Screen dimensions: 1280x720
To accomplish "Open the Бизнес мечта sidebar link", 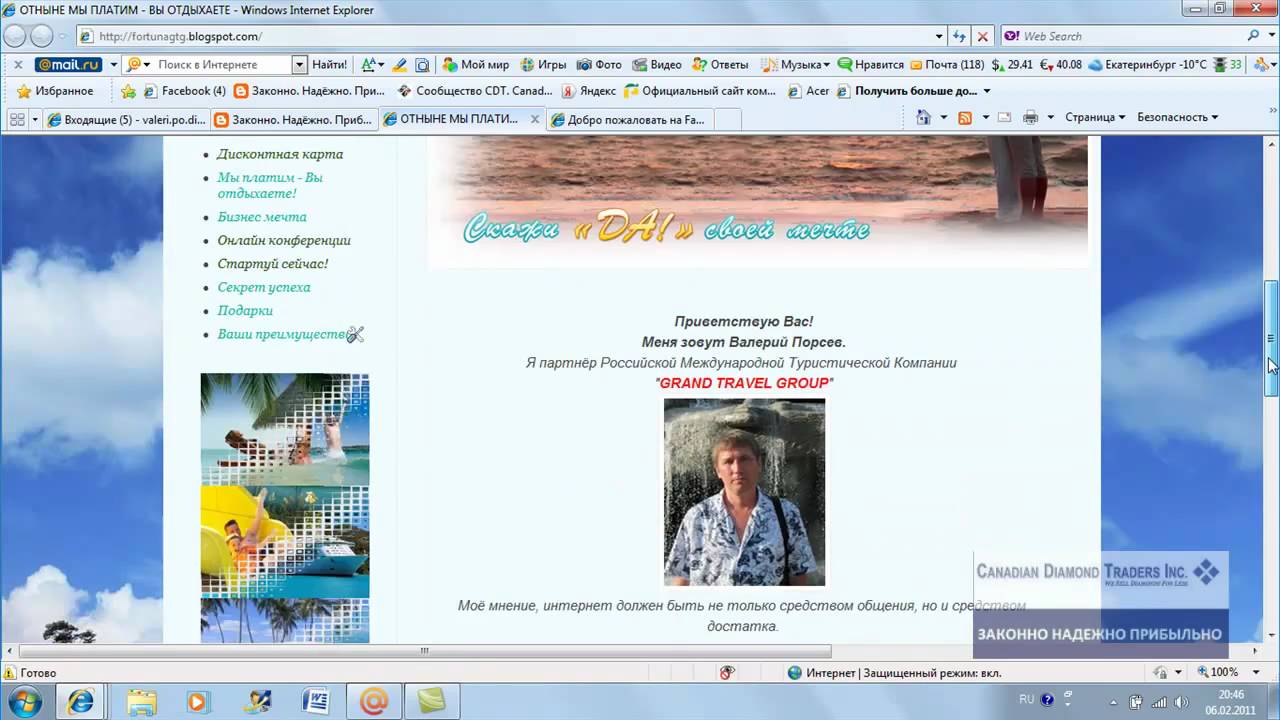I will tap(262, 217).
